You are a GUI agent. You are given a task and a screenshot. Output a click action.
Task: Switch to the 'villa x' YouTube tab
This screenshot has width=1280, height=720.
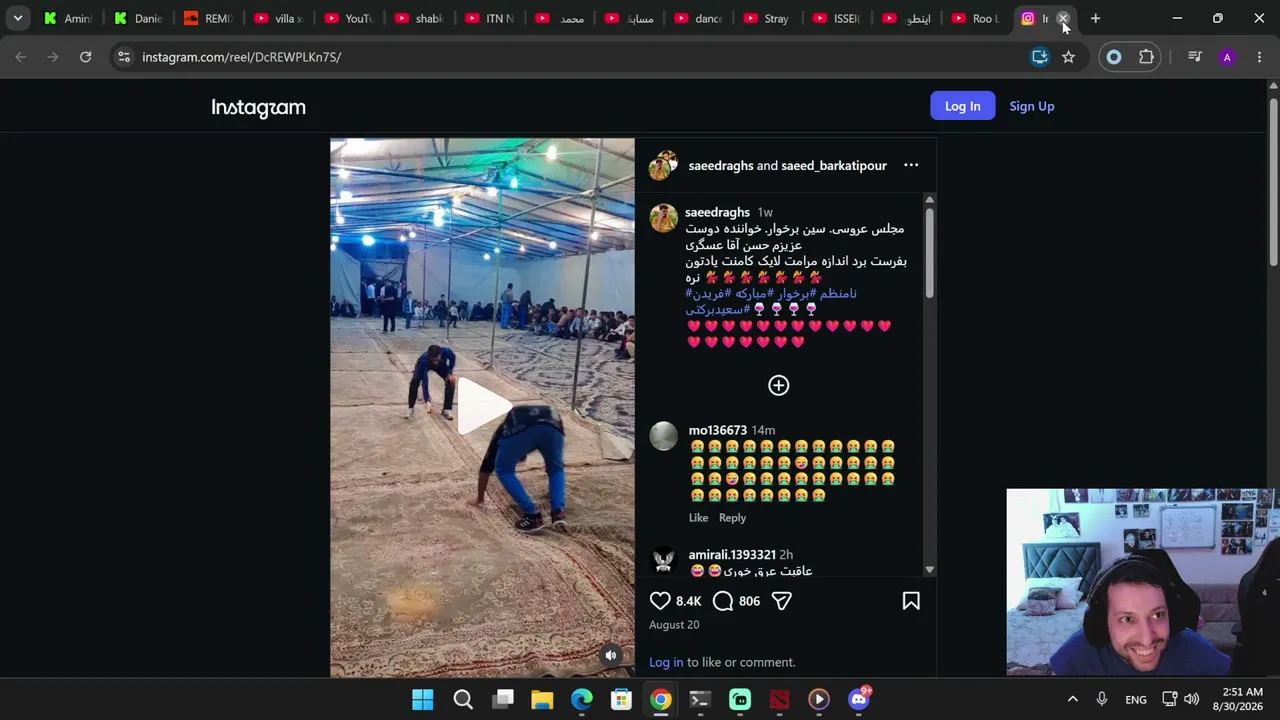(x=278, y=18)
